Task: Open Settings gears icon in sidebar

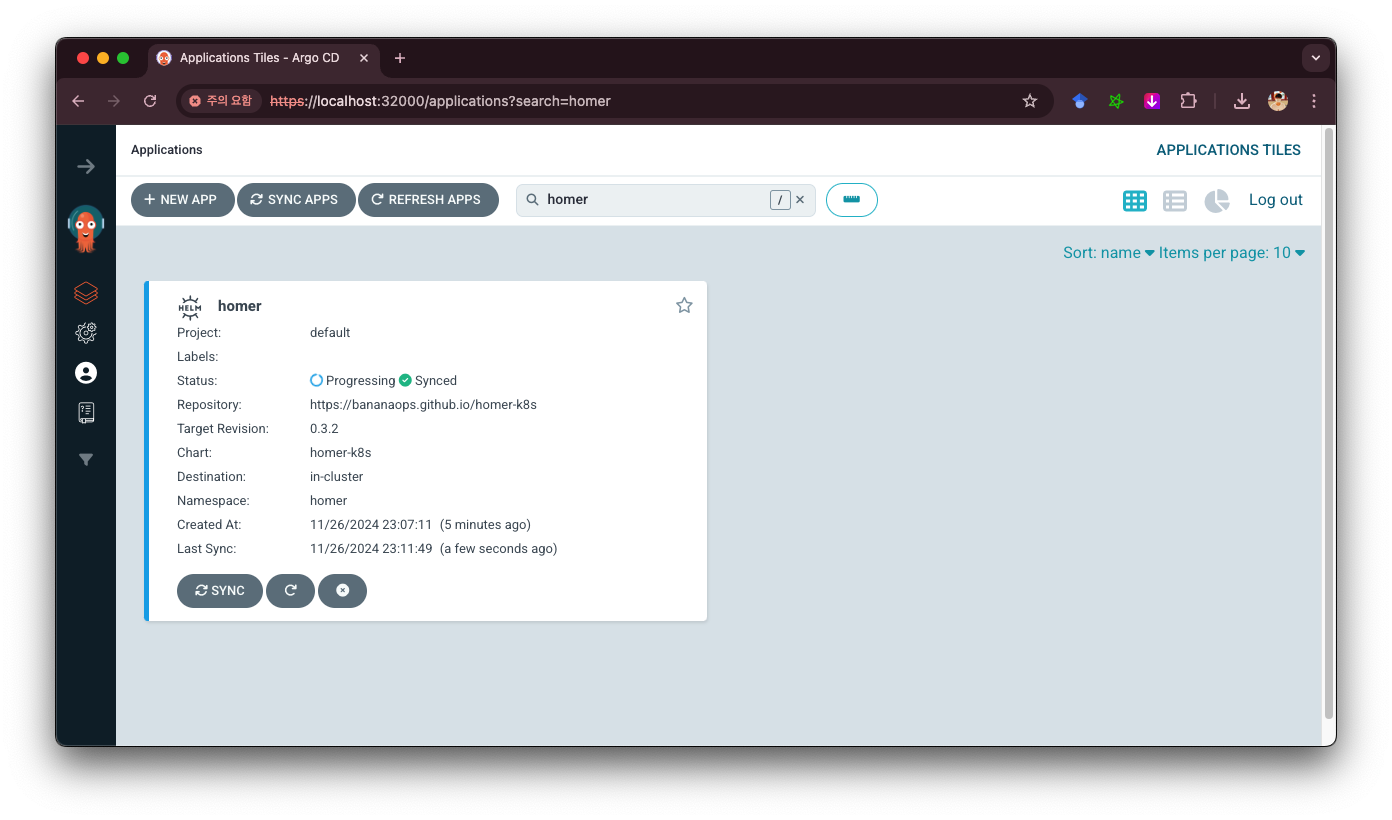Action: [86, 333]
